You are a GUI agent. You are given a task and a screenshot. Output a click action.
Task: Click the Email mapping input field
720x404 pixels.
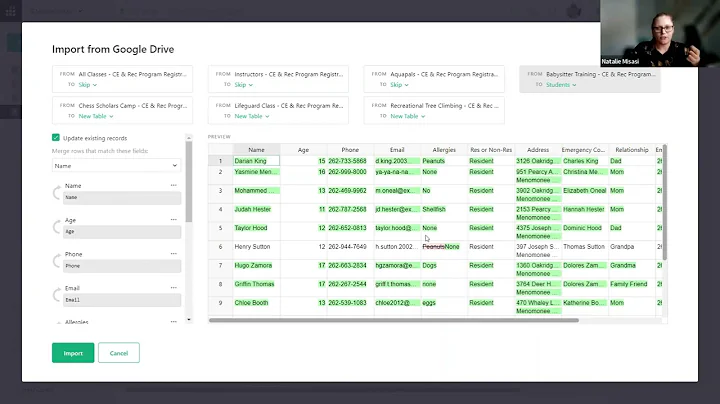point(122,300)
